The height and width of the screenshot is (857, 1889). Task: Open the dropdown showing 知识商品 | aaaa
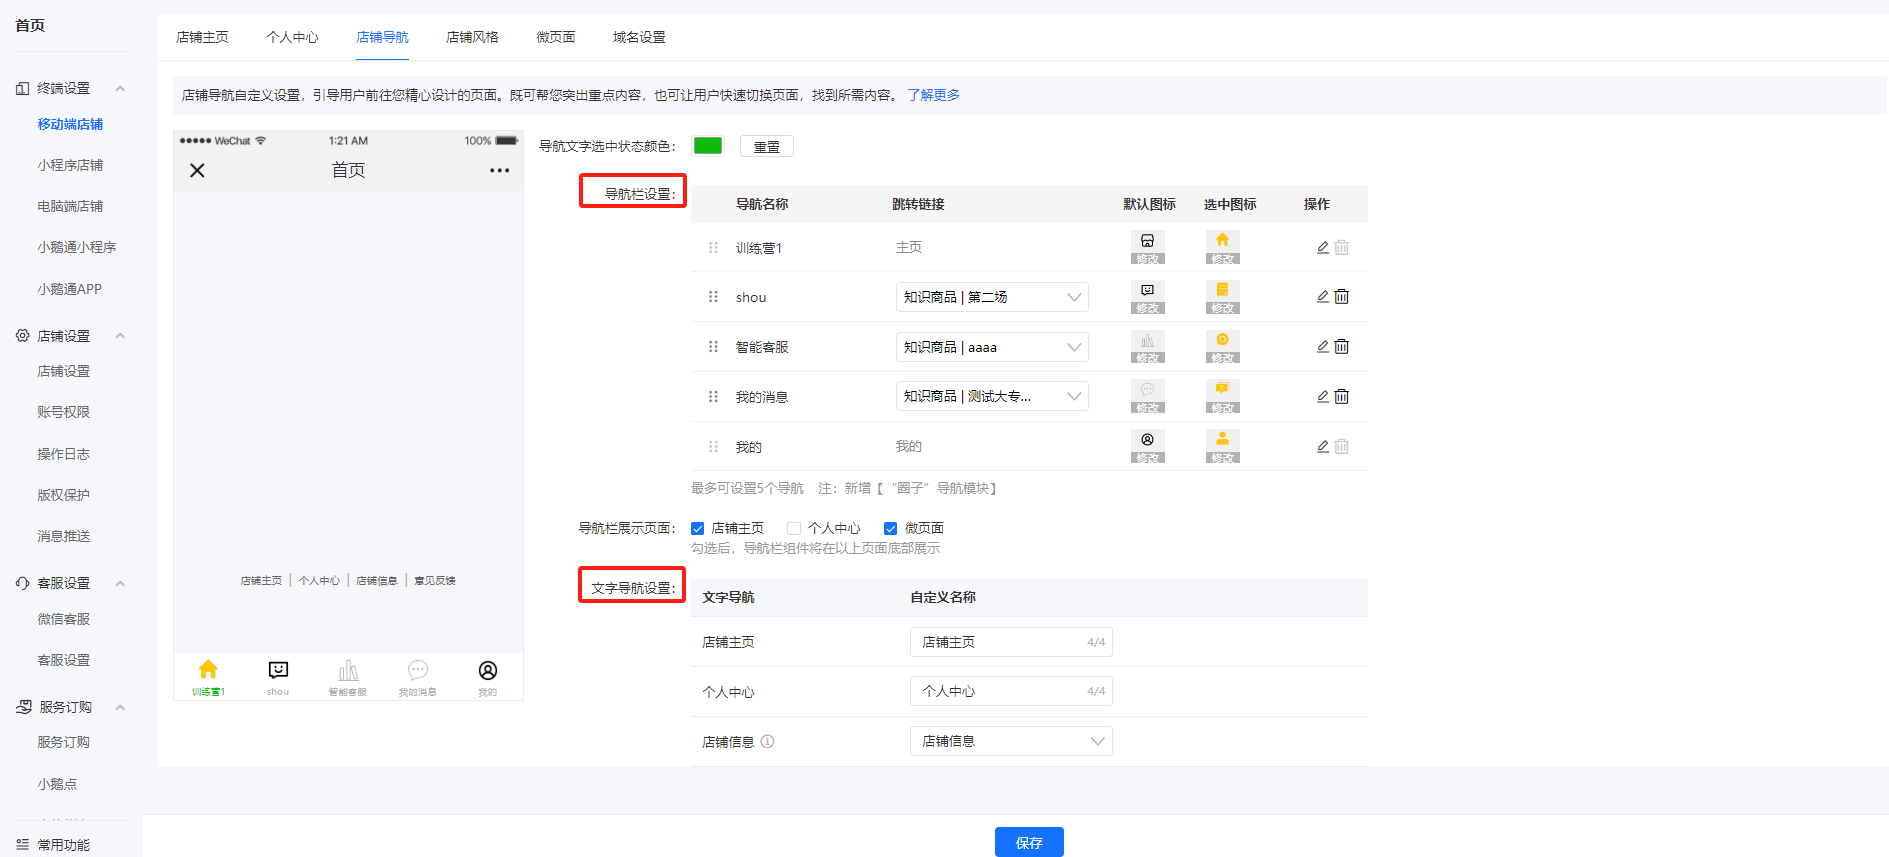coord(992,347)
